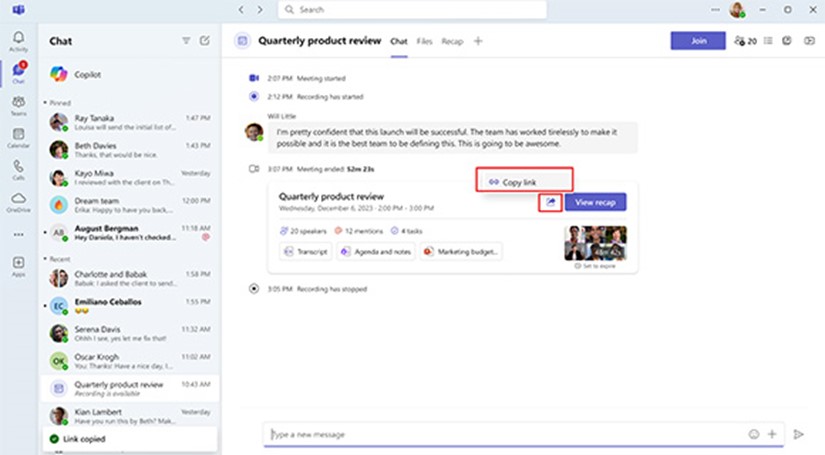The height and width of the screenshot is (455, 825).
Task: Send the message with arrow icon
Action: (798, 434)
